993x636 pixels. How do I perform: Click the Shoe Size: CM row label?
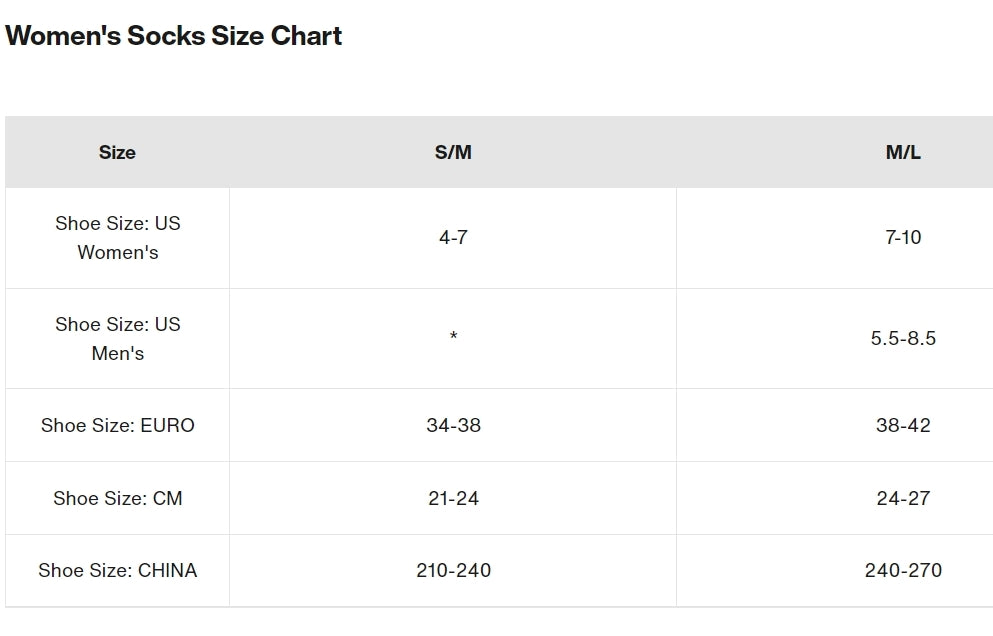point(118,498)
